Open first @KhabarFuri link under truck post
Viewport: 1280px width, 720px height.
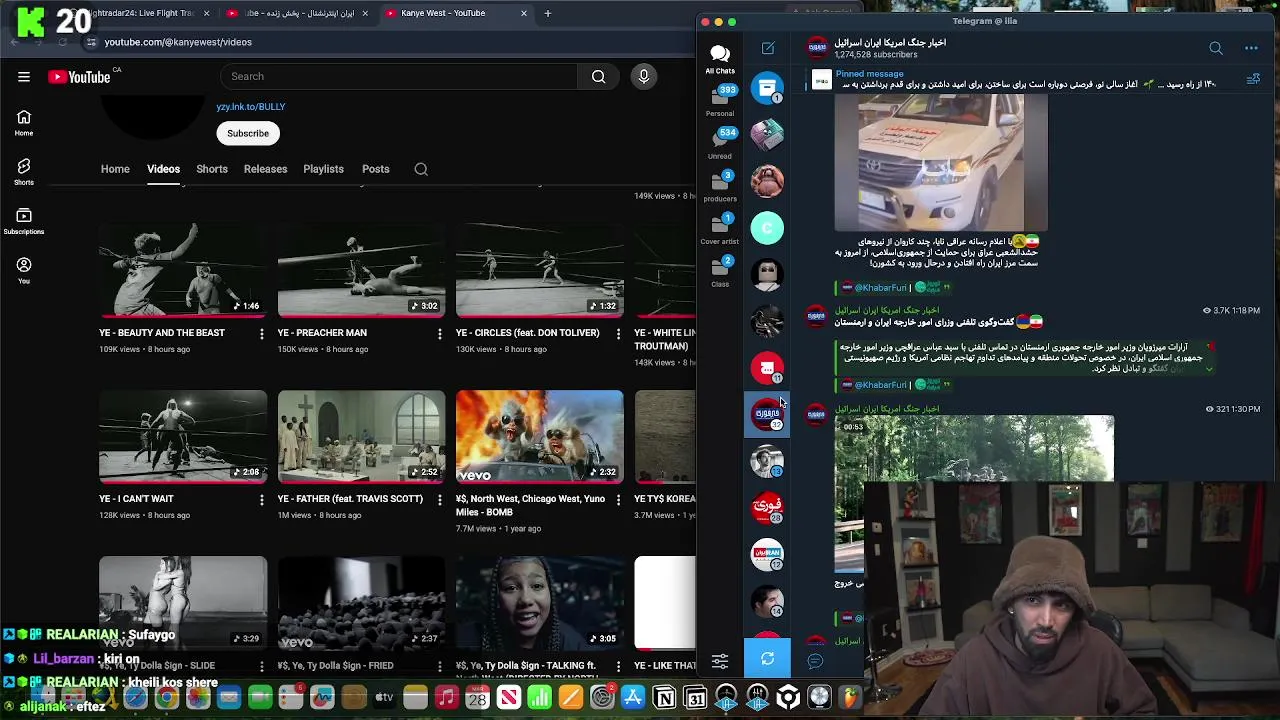click(x=880, y=288)
